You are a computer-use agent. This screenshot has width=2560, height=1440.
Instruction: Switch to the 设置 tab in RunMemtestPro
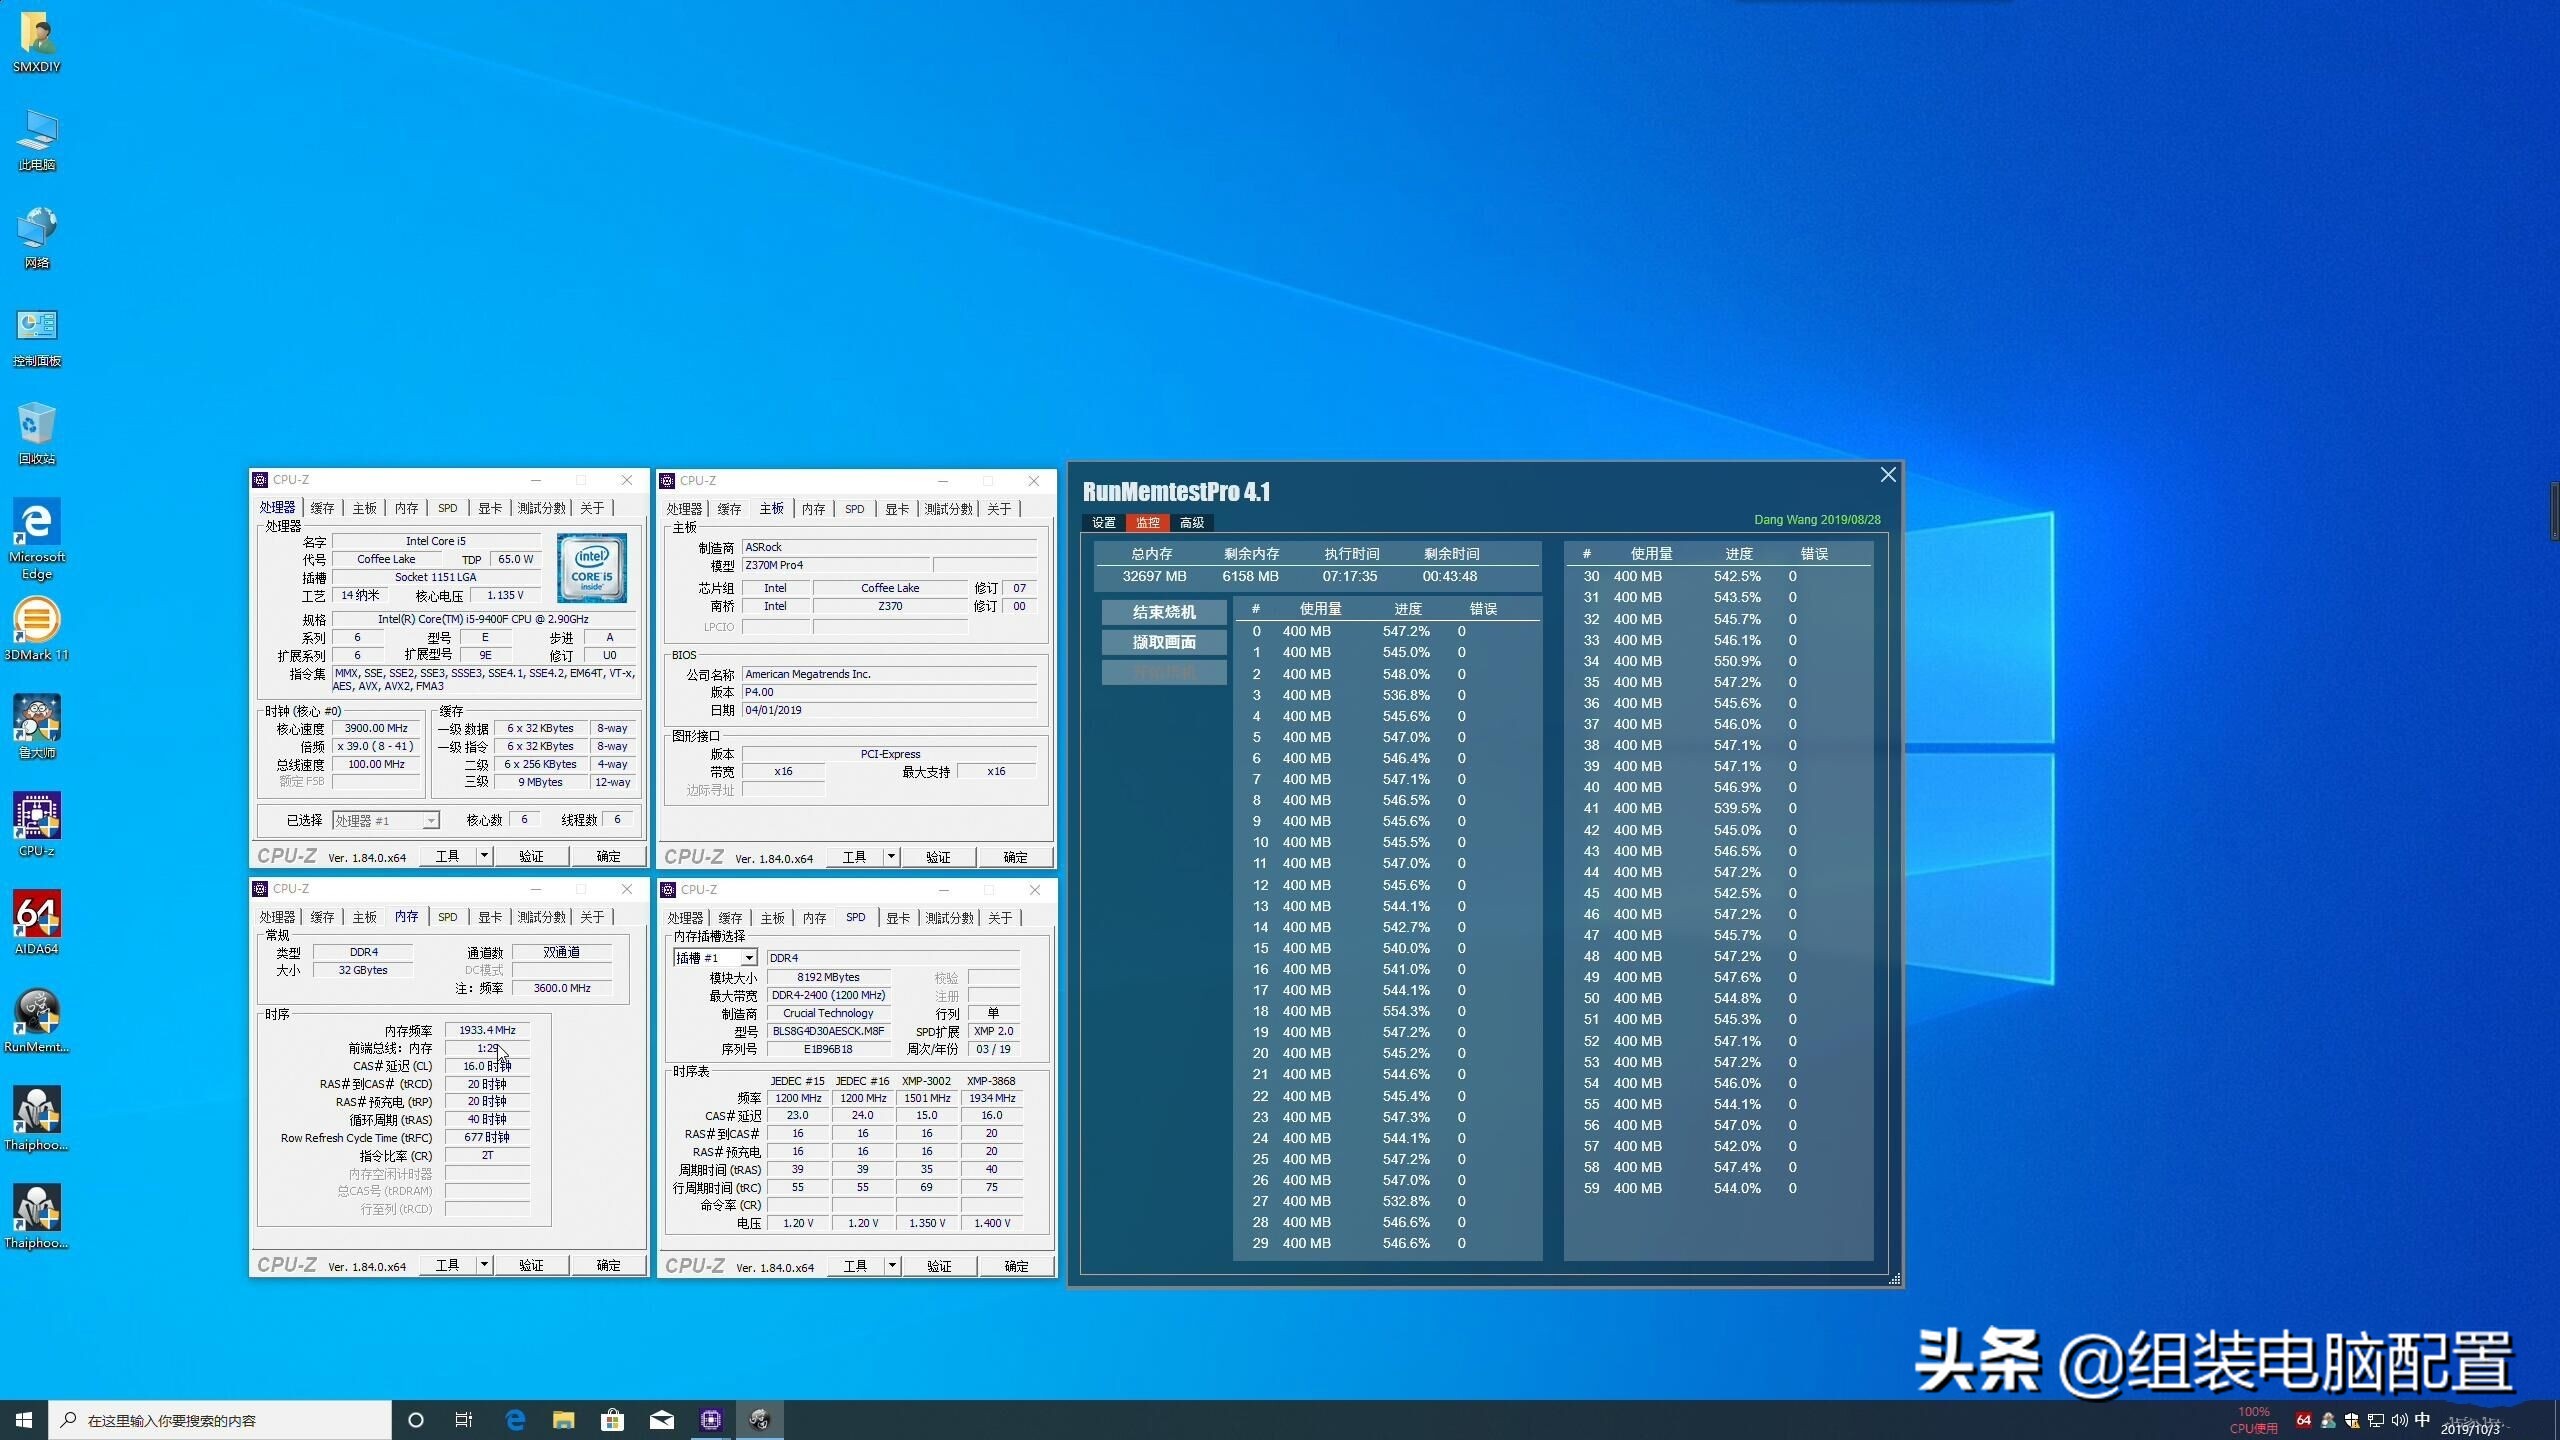pyautogui.click(x=1103, y=522)
